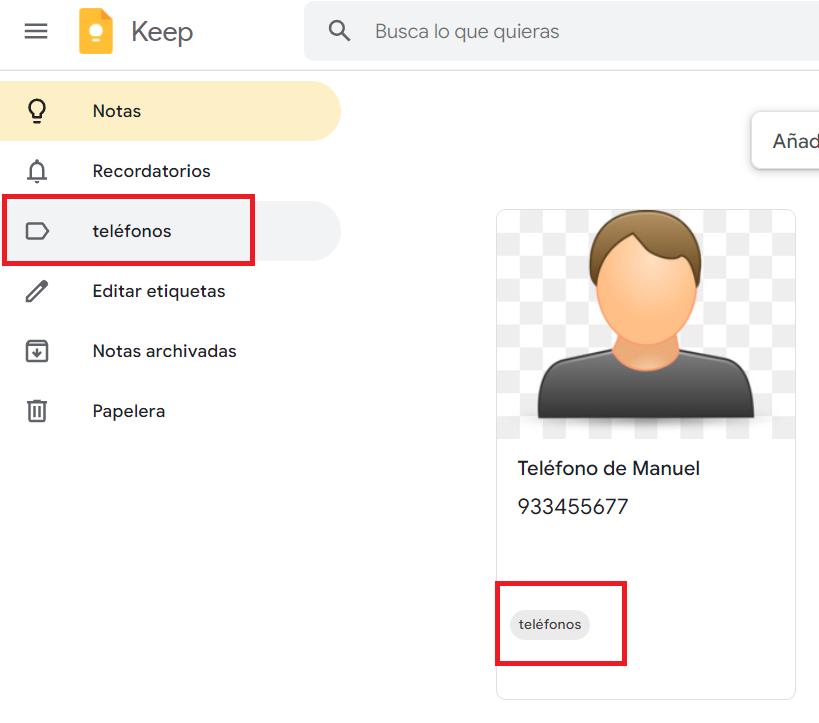
Task: Click the teléfonos chip on the note
Action: 550,624
